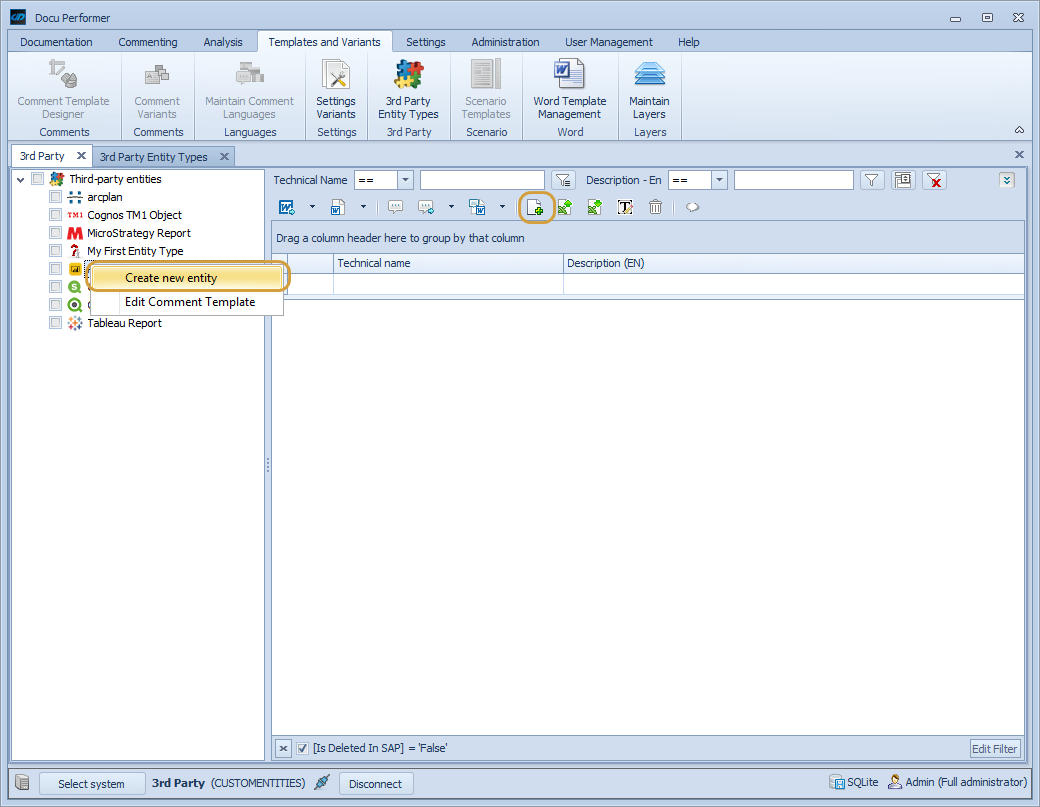Image resolution: width=1040 pixels, height=807 pixels.
Task: Switch to the Administration ribbon tab
Action: coord(505,42)
